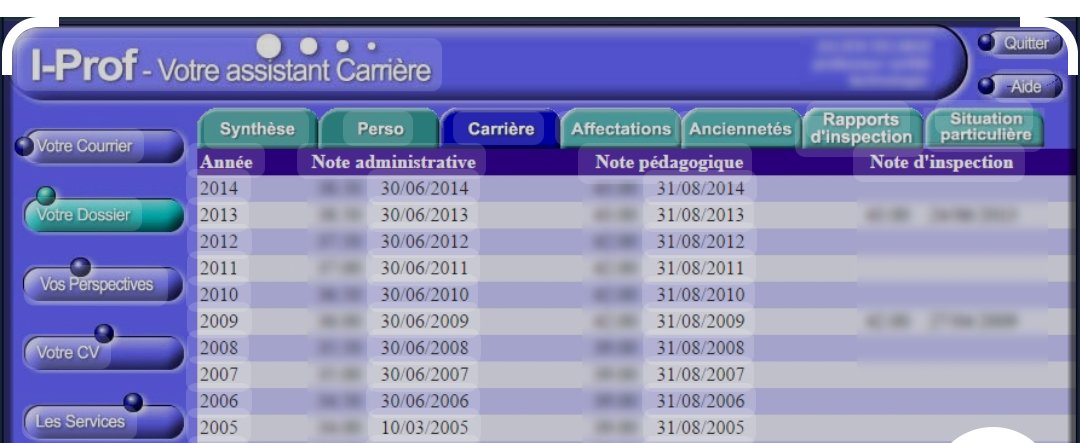Click the sphere above Vos Perspectives
The height and width of the screenshot is (443, 1080).
[81, 267]
